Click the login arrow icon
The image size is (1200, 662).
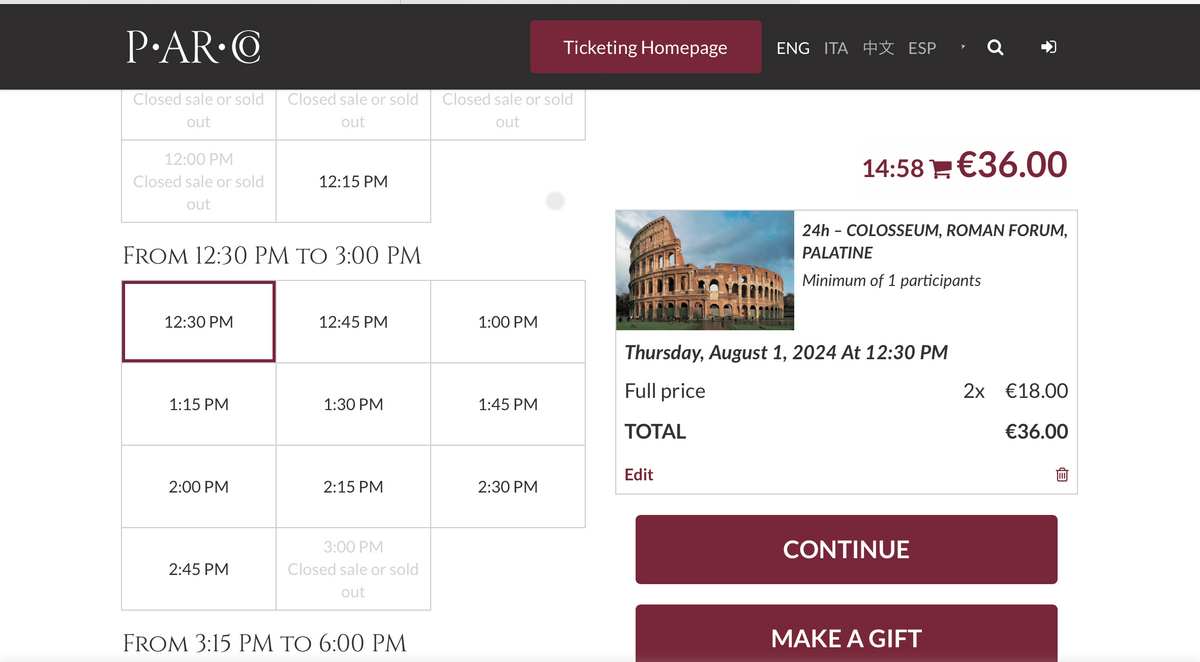(1049, 47)
